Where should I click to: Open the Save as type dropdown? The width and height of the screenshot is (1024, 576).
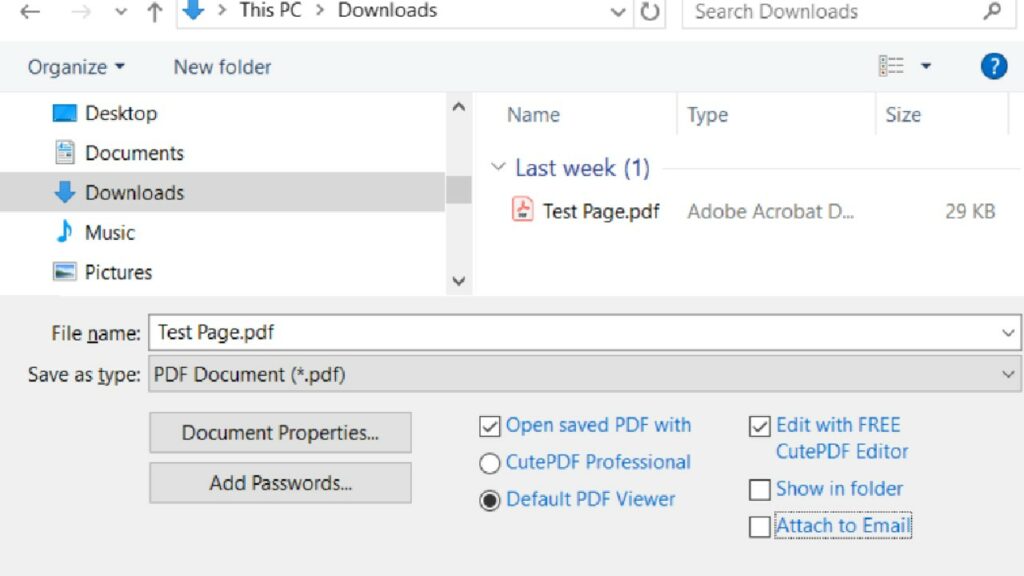pos(1008,374)
